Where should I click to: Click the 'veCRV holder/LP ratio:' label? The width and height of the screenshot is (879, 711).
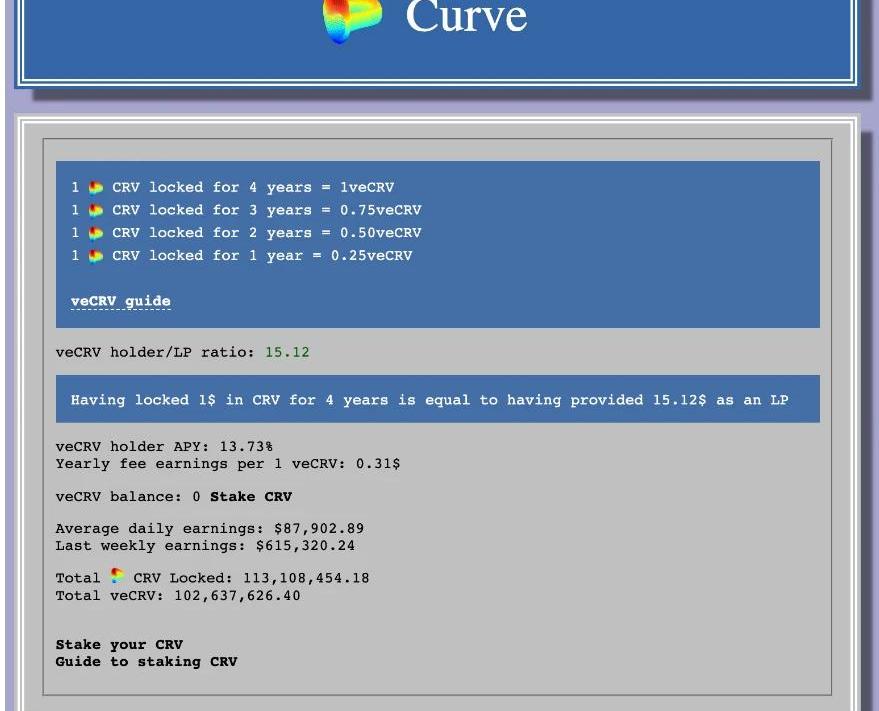click(155, 352)
